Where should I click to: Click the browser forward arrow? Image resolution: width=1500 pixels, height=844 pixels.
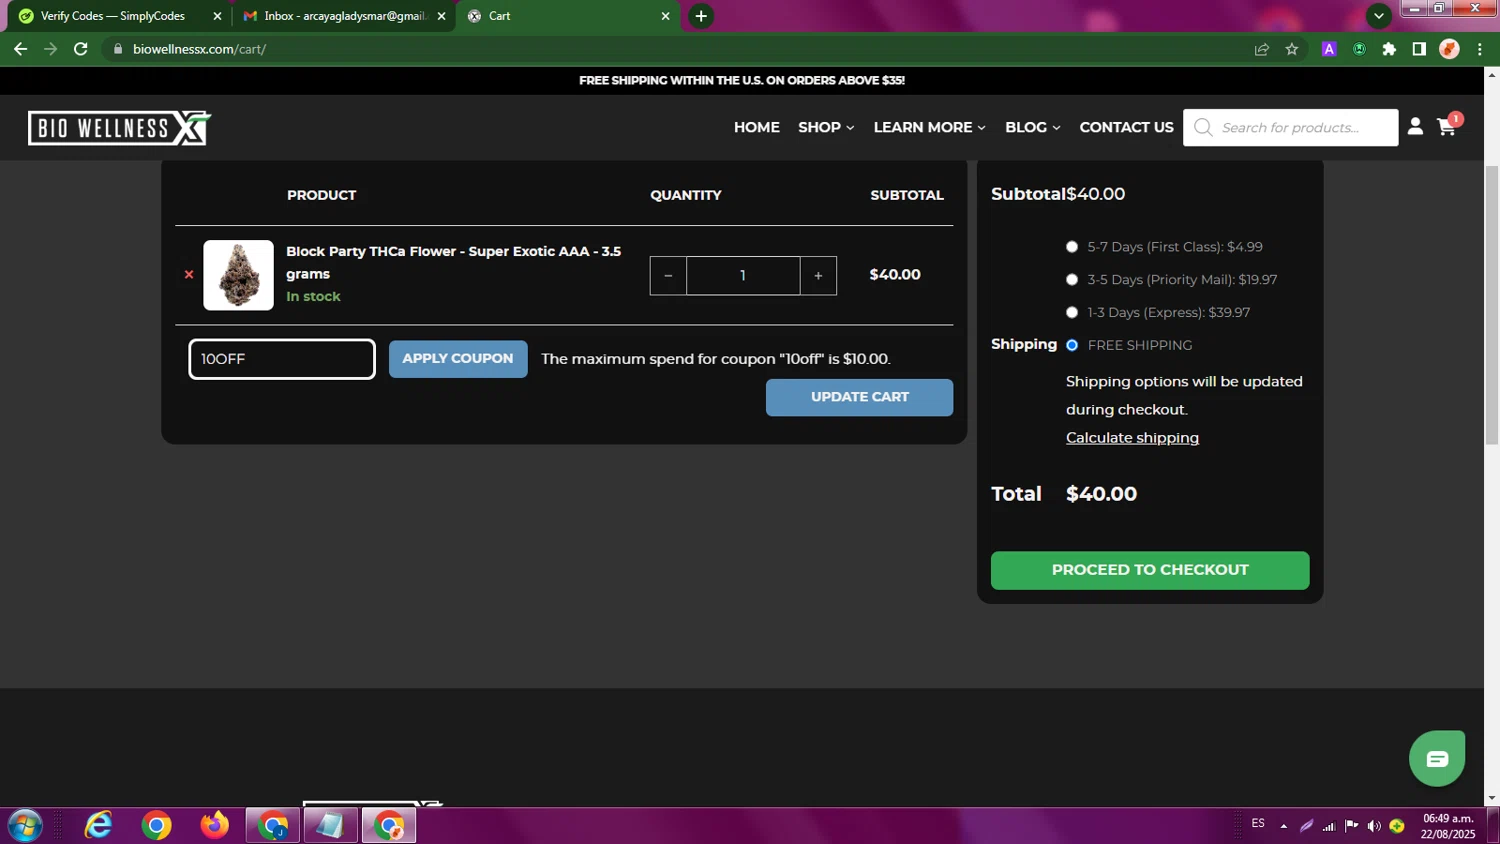coord(51,49)
